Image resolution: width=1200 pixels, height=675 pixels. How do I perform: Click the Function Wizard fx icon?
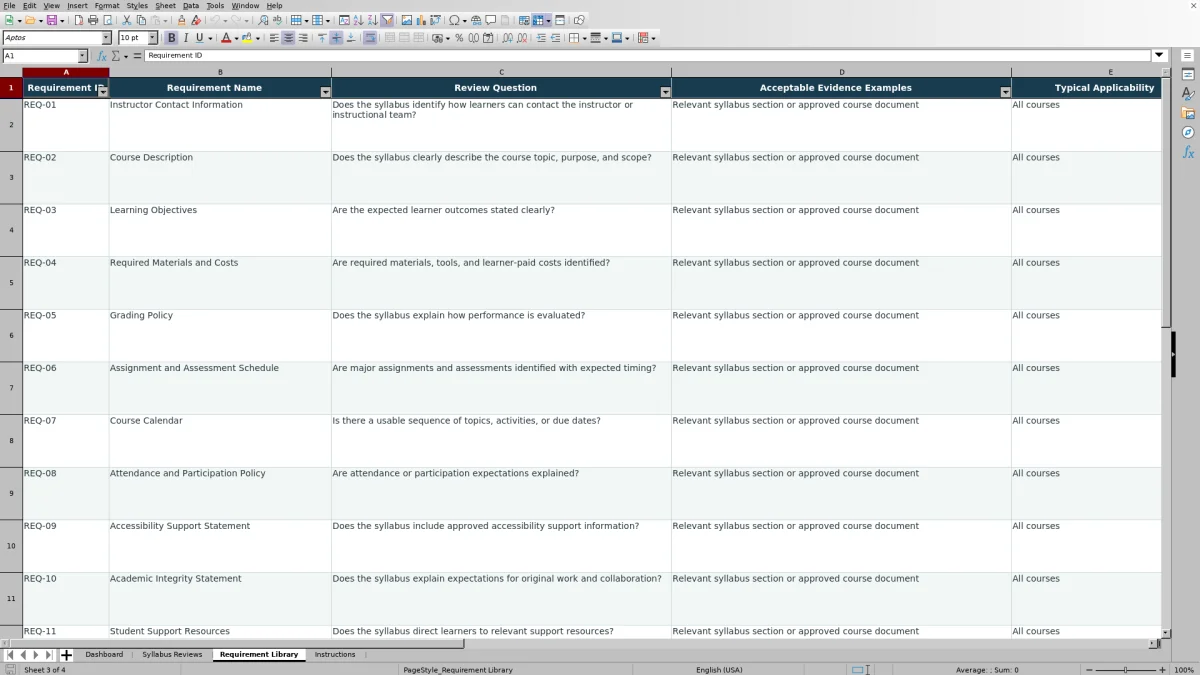(101, 56)
